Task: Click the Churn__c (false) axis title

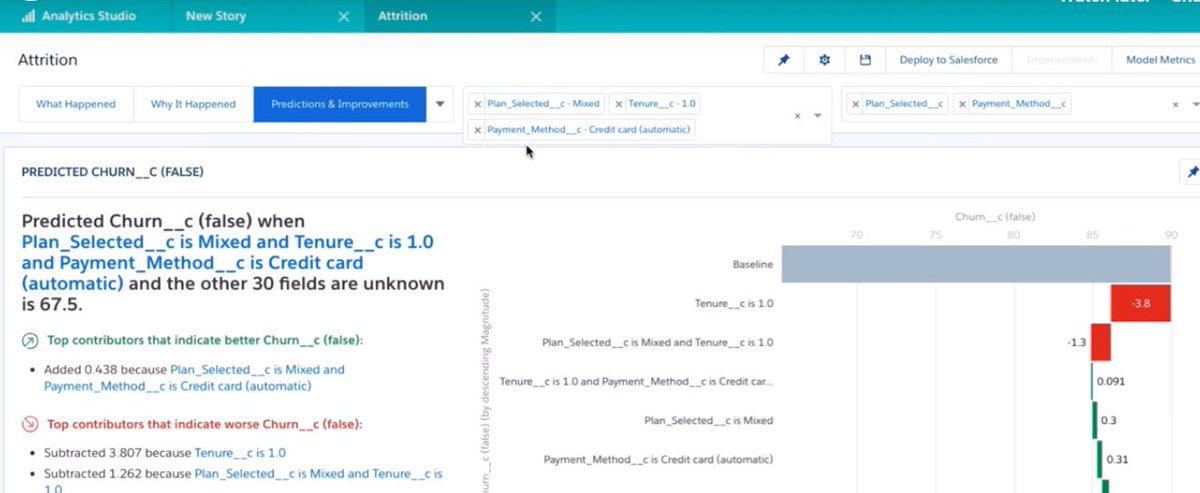Action: tap(995, 216)
